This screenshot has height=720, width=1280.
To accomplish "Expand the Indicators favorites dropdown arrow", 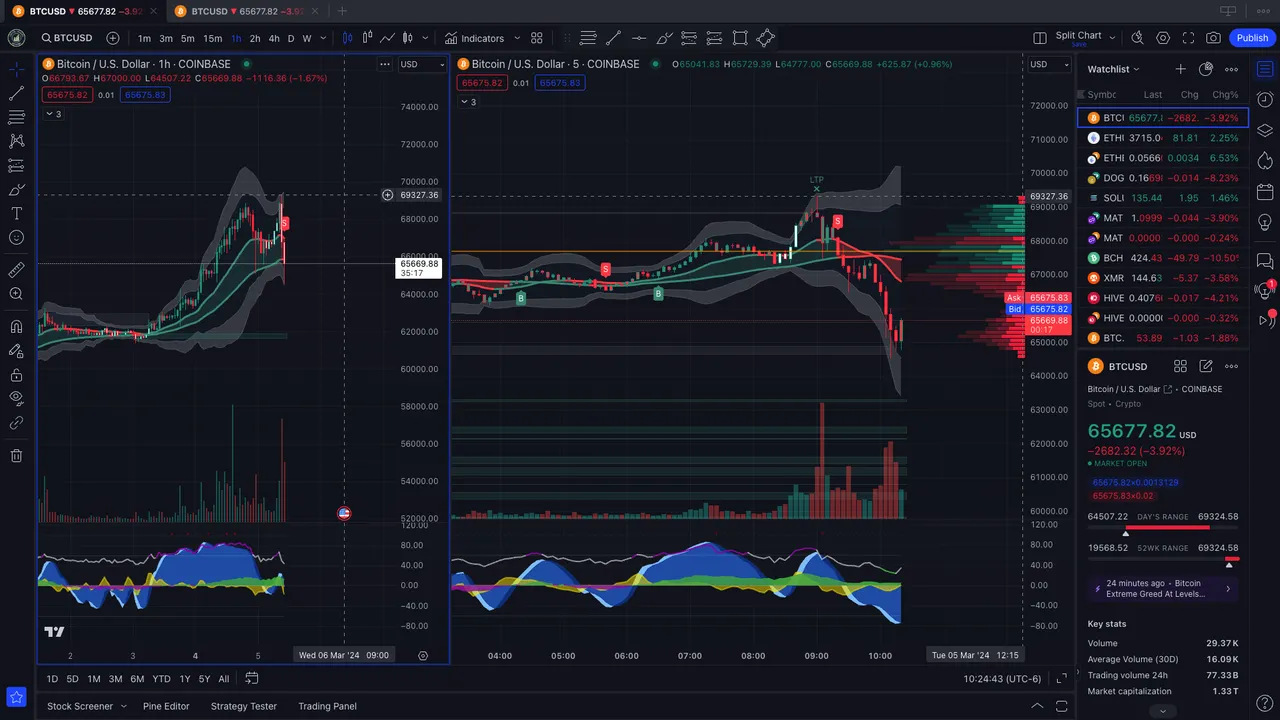I will point(517,38).
